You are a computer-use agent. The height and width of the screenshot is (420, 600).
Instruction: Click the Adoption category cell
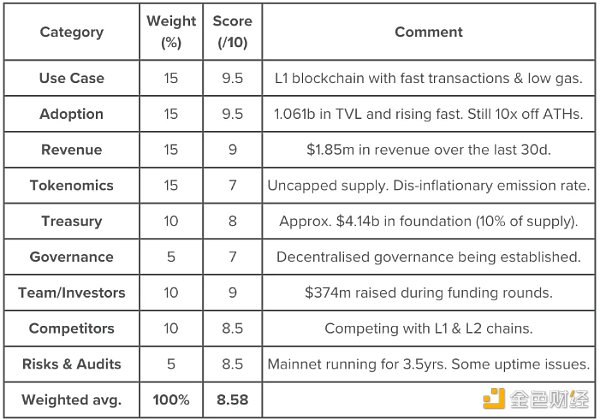(x=72, y=114)
